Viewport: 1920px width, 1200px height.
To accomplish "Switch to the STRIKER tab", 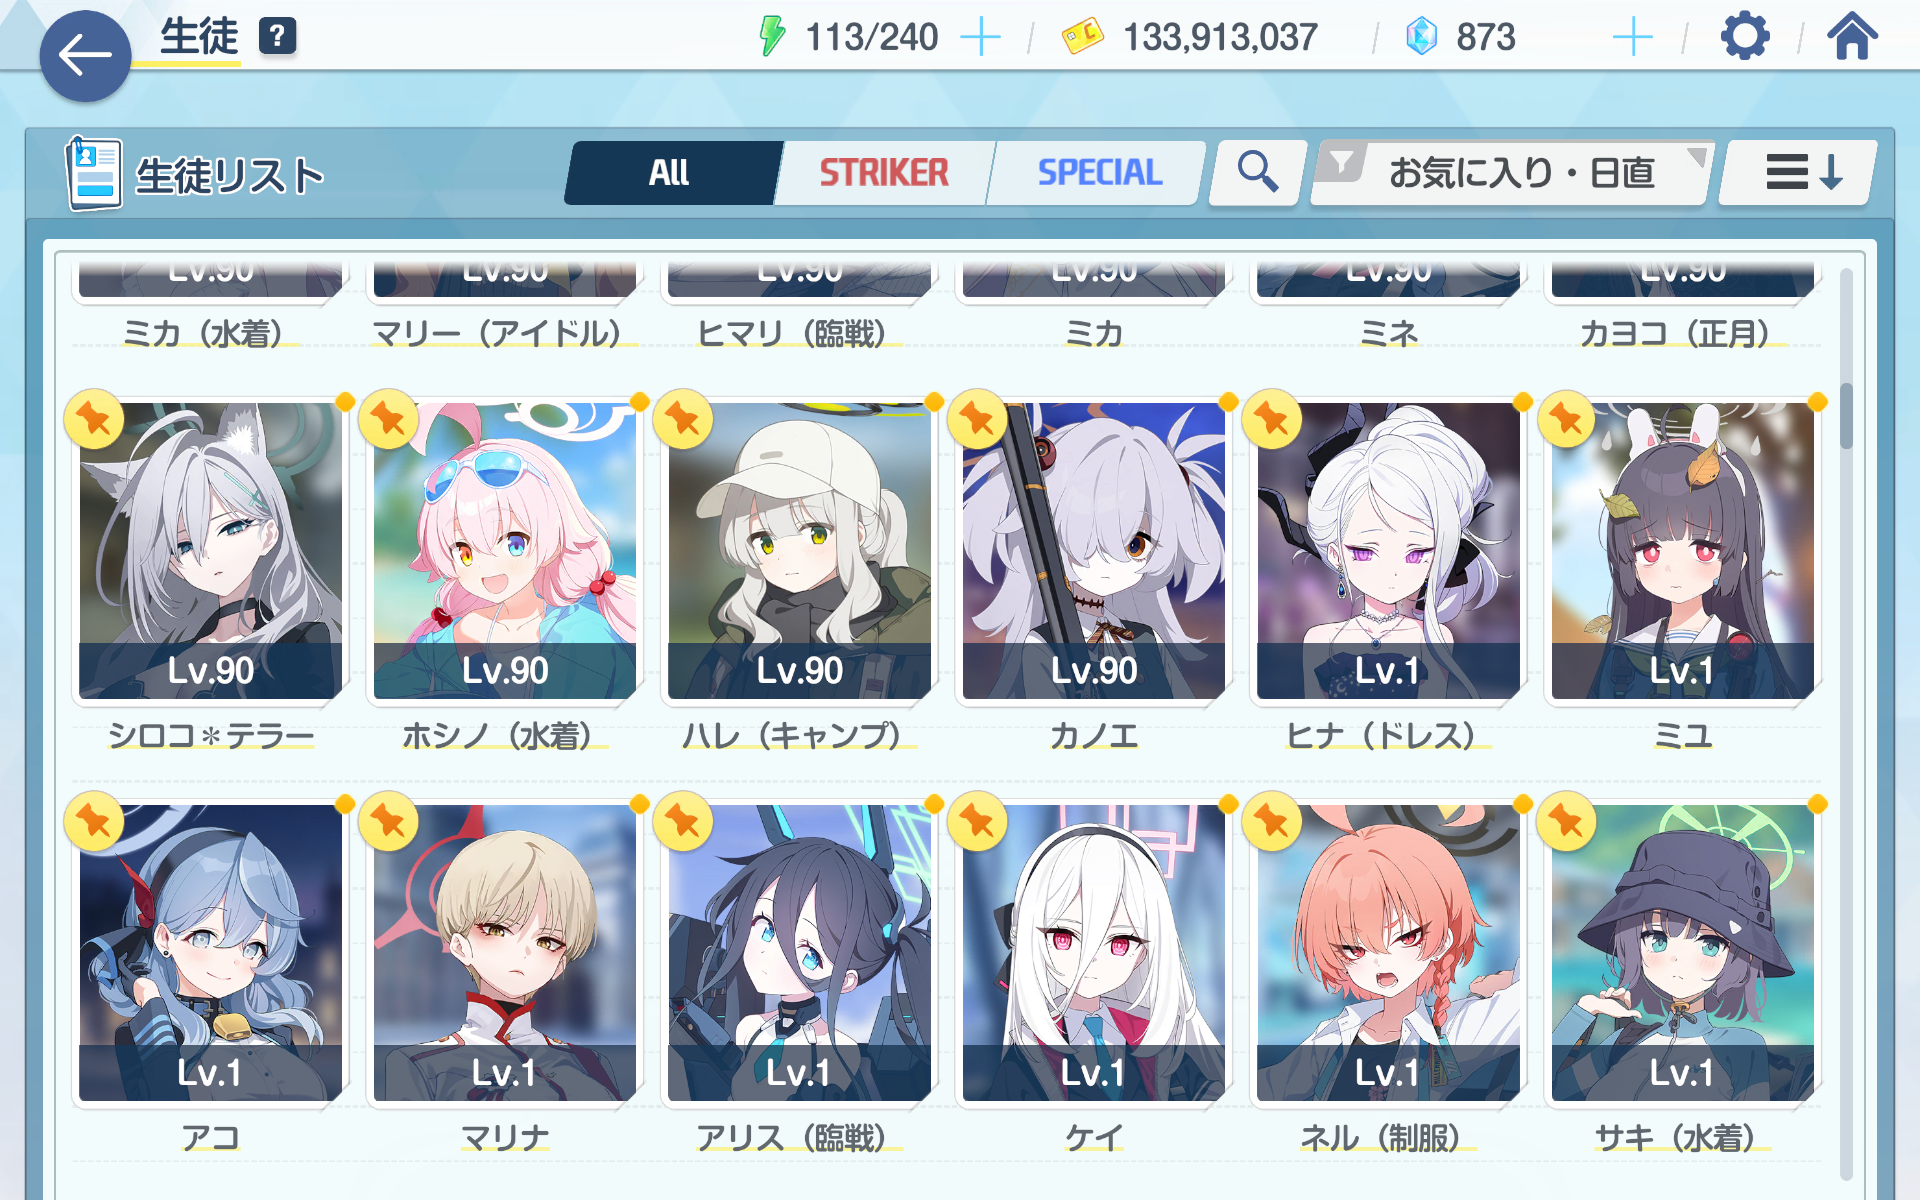I will (x=884, y=172).
